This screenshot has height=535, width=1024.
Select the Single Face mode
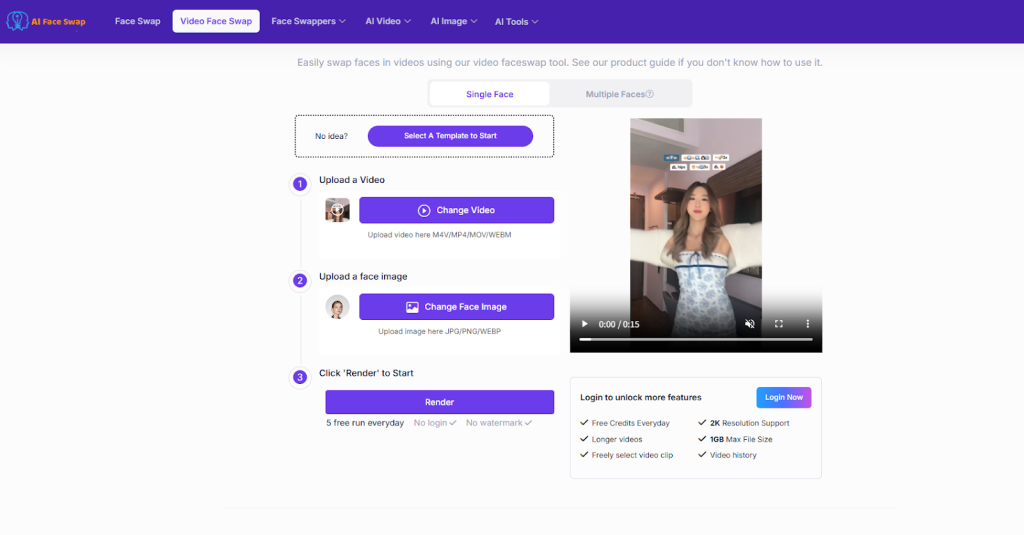[x=489, y=94]
